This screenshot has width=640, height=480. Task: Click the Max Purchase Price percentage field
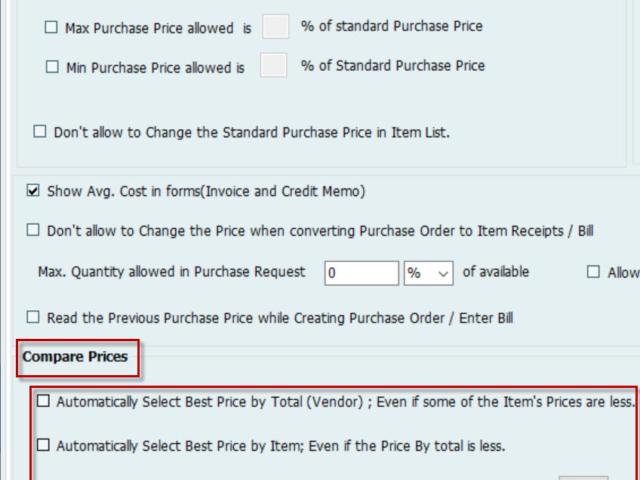(x=275, y=27)
